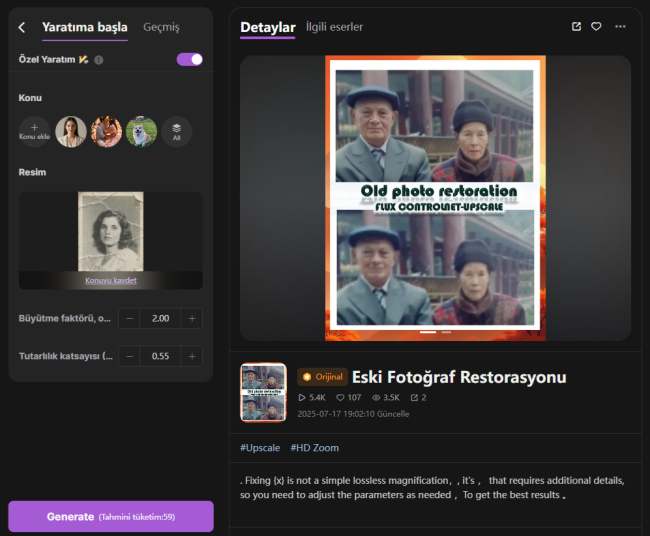The image size is (650, 536).
Task: Click the Konu ekle plus button
Action: coord(34,132)
